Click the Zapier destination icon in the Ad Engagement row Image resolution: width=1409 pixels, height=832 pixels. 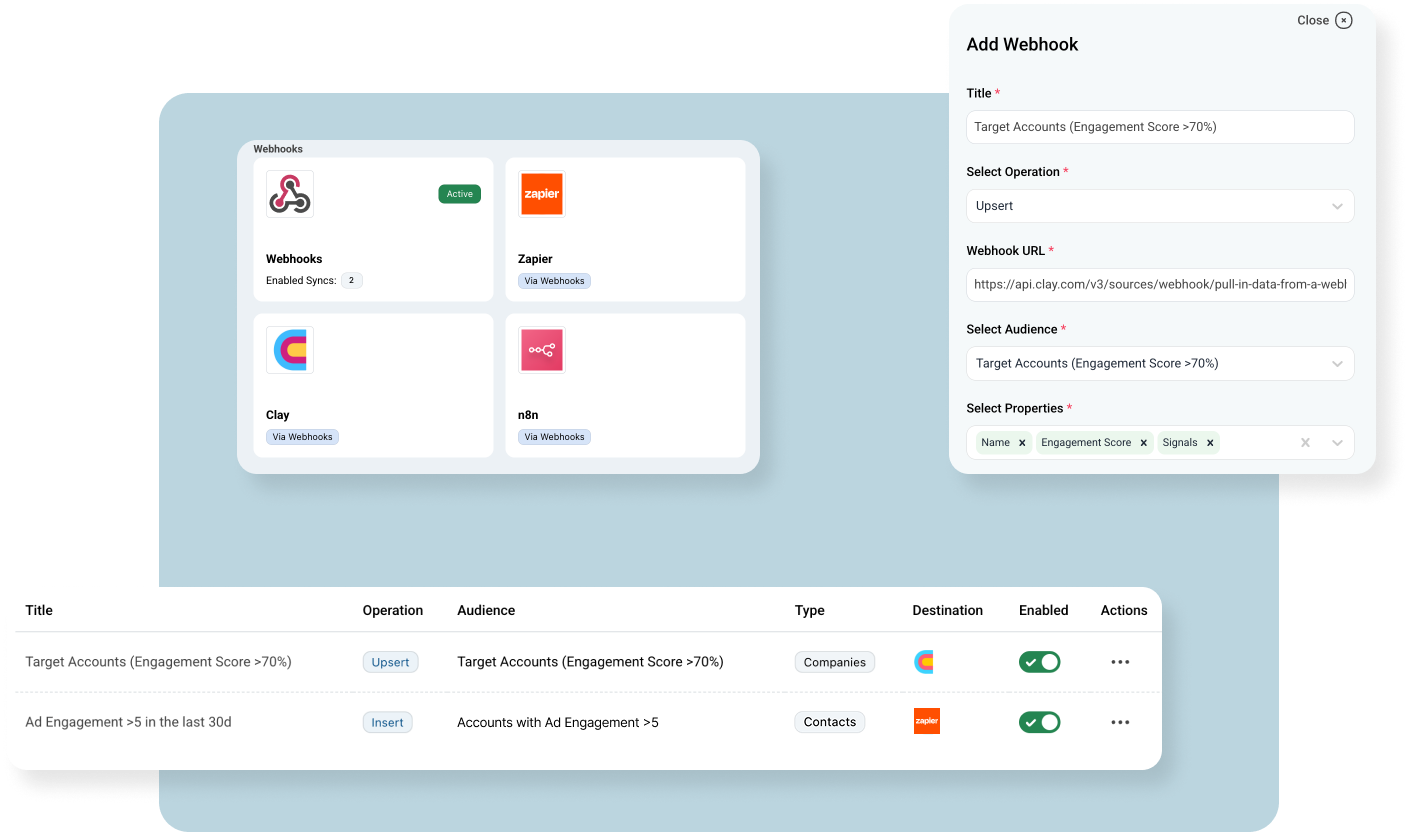(927, 721)
